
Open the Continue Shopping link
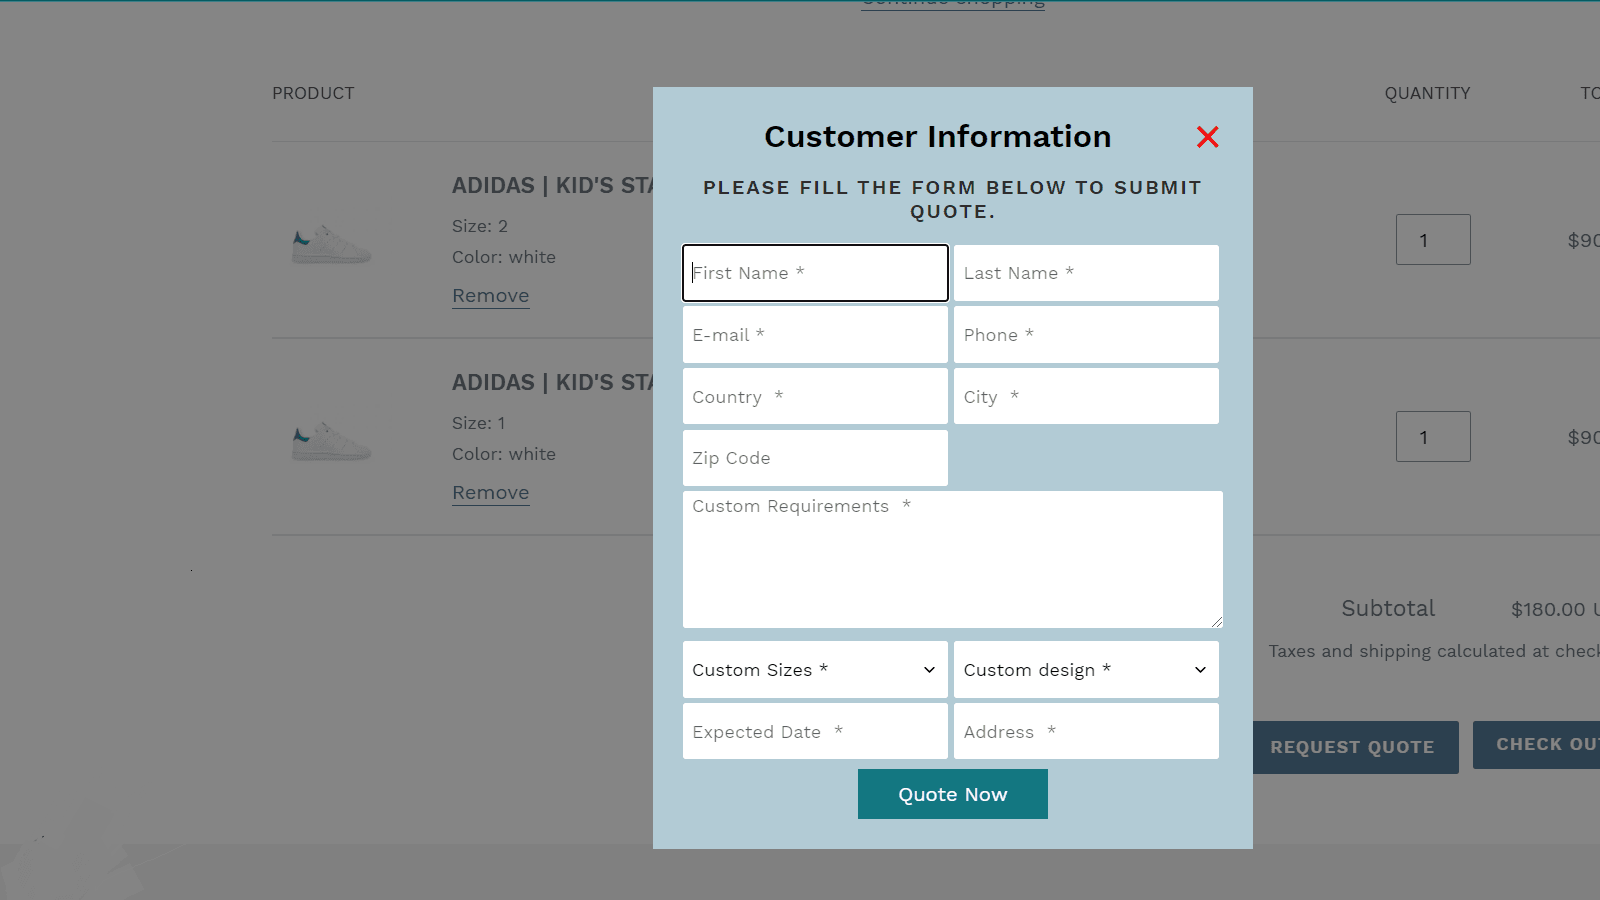click(x=952, y=2)
